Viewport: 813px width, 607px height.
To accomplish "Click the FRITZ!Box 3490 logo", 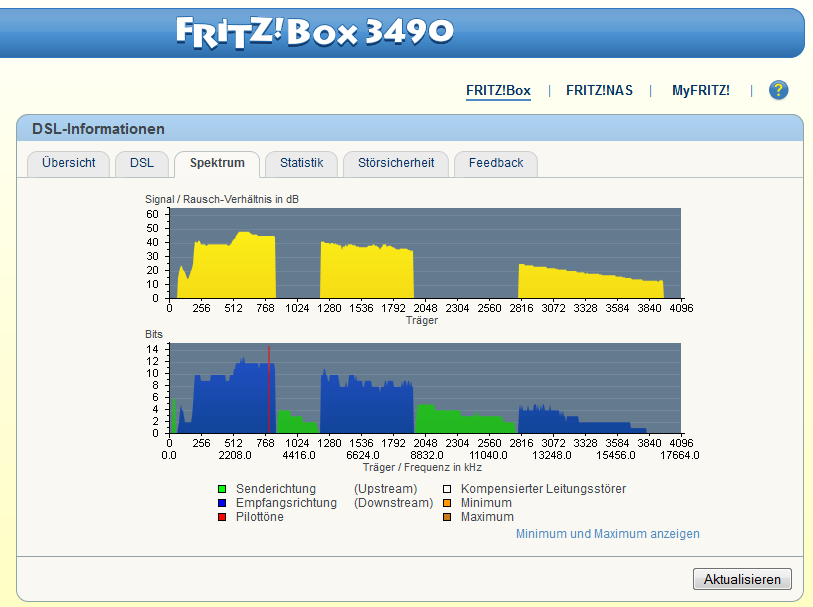I will click(x=315, y=32).
